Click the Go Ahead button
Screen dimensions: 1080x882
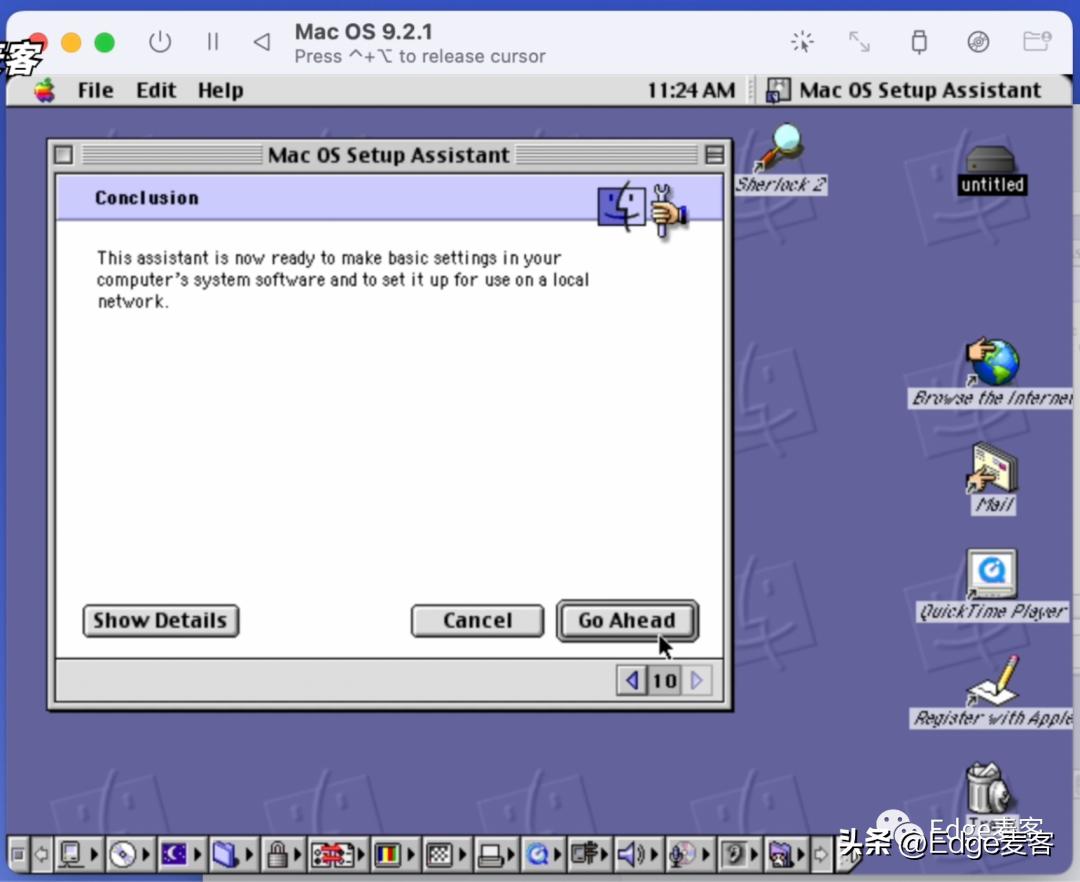pyautogui.click(x=627, y=620)
